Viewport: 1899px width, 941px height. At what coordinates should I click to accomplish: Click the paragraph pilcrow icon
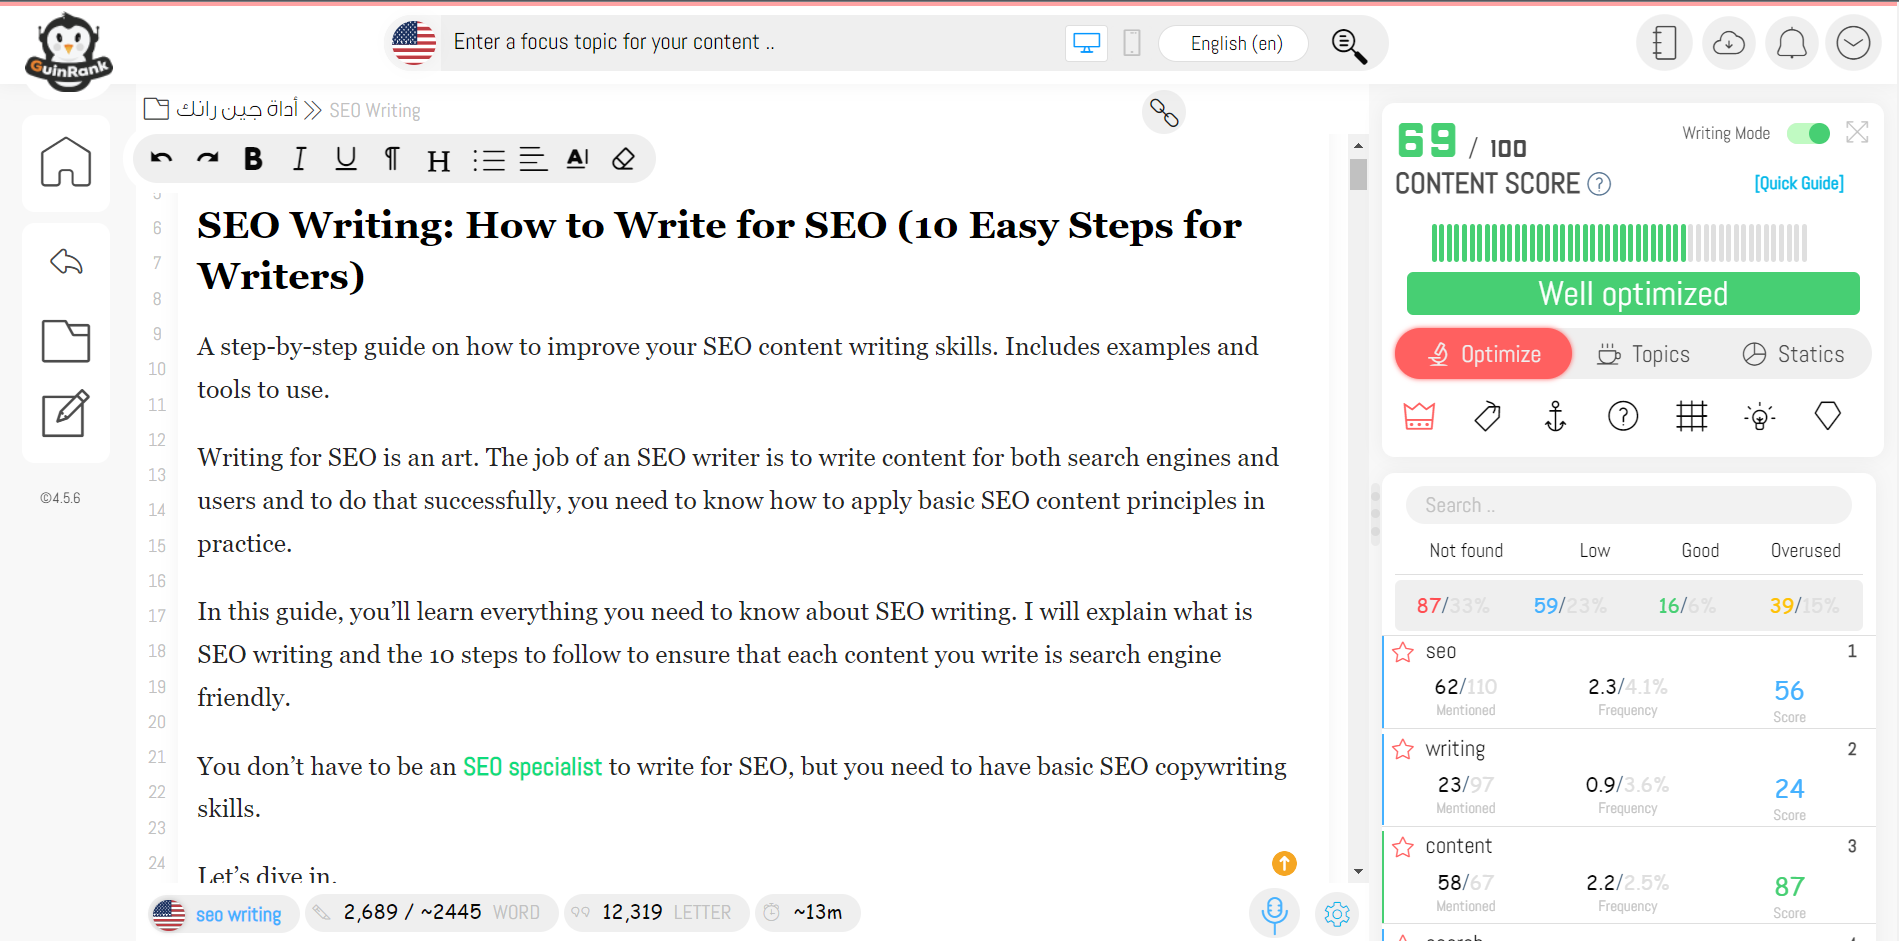pyautogui.click(x=392, y=158)
